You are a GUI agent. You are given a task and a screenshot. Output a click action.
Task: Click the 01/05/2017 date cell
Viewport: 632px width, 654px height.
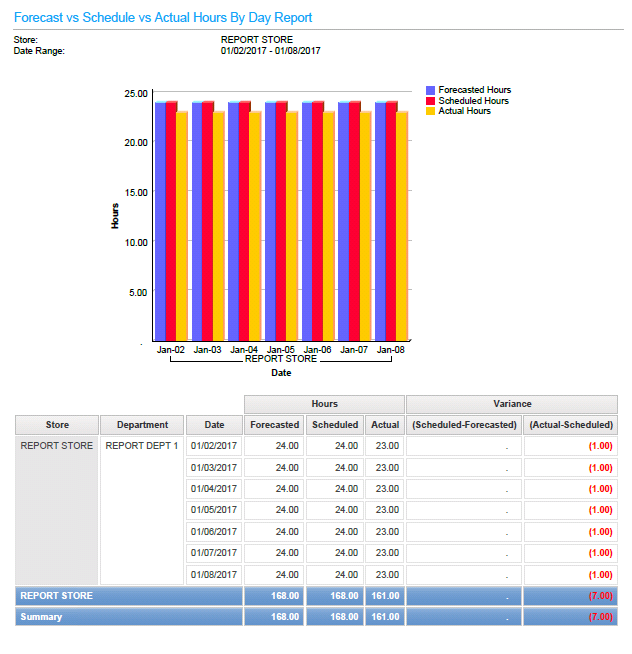click(214, 510)
